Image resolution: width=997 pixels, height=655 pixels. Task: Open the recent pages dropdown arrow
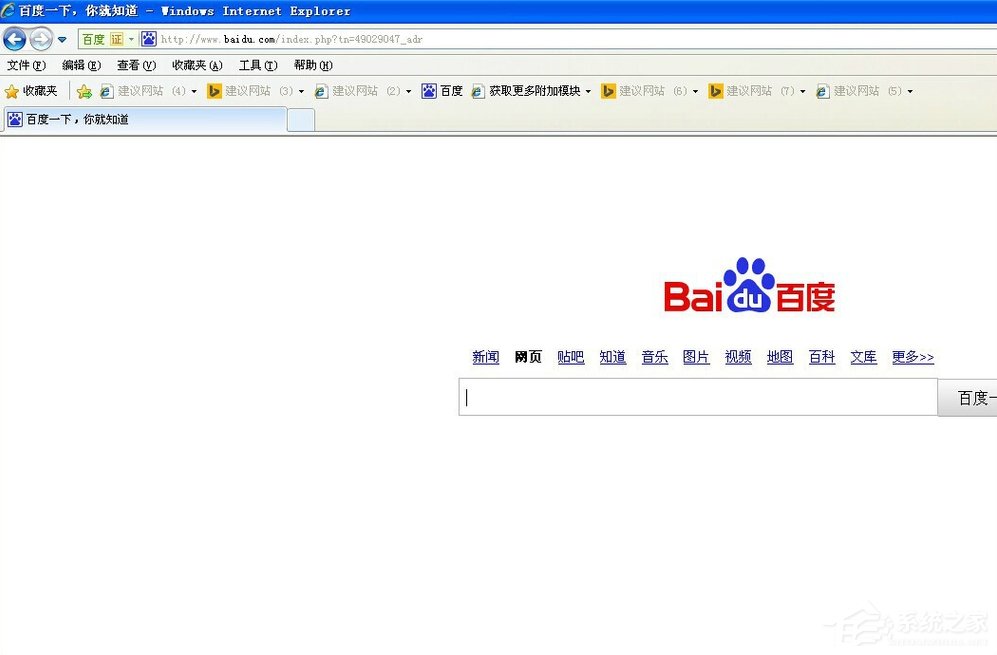pos(62,39)
